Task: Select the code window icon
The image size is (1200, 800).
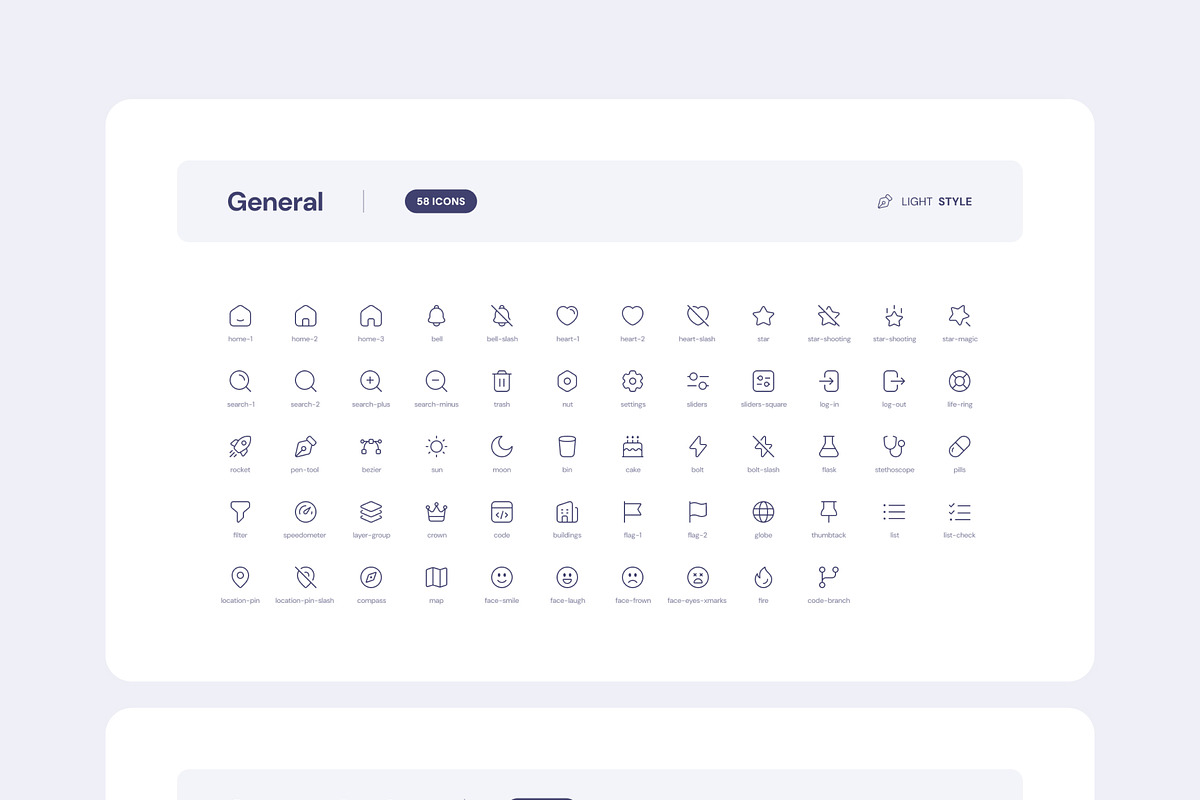Action: 502,512
